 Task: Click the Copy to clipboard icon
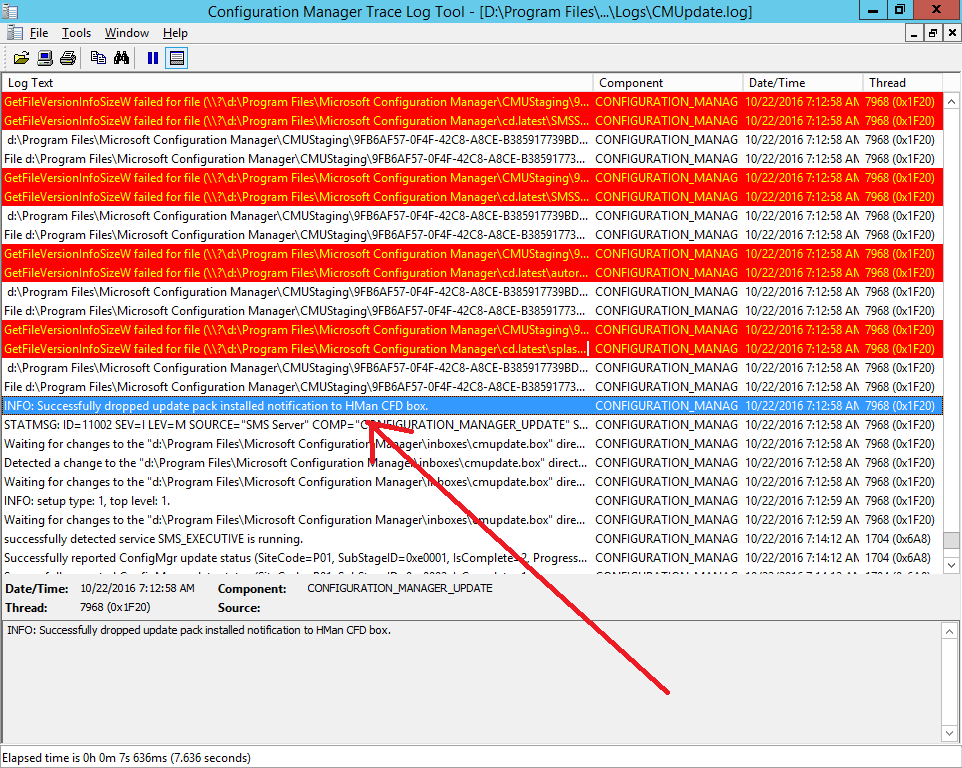pyautogui.click(x=98, y=58)
